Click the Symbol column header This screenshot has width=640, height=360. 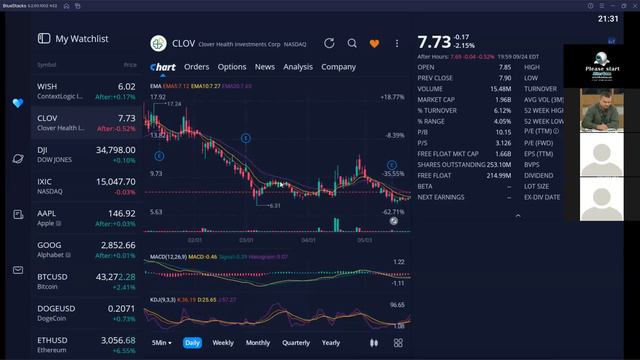(x=47, y=65)
